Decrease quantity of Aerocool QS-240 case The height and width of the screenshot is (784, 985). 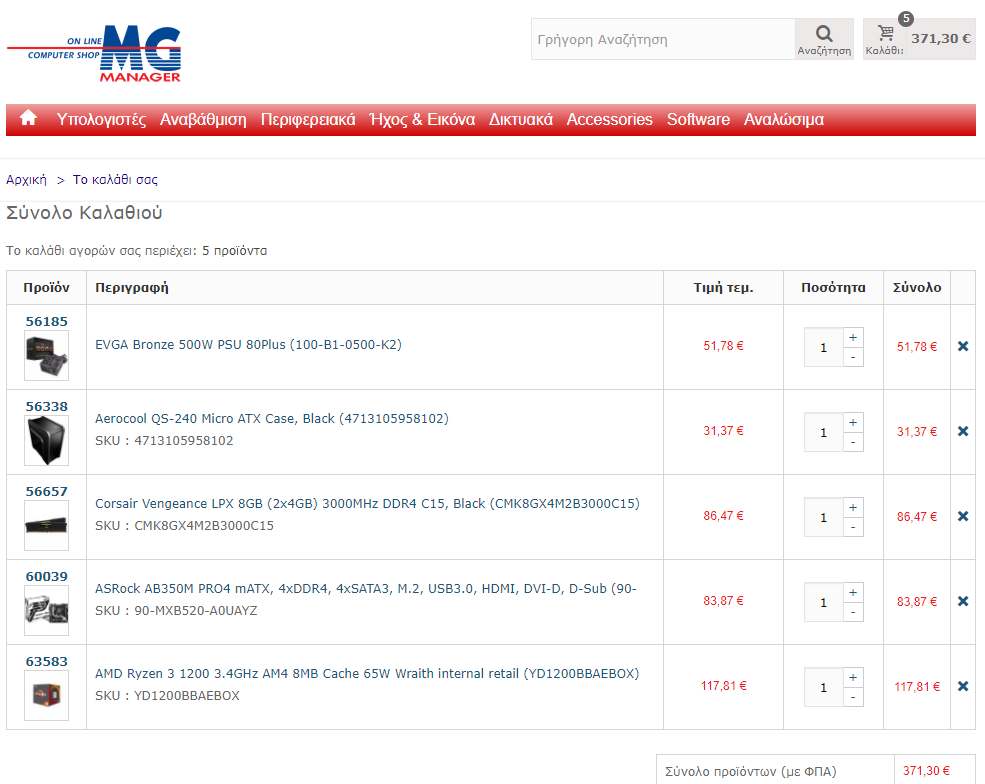point(853,442)
